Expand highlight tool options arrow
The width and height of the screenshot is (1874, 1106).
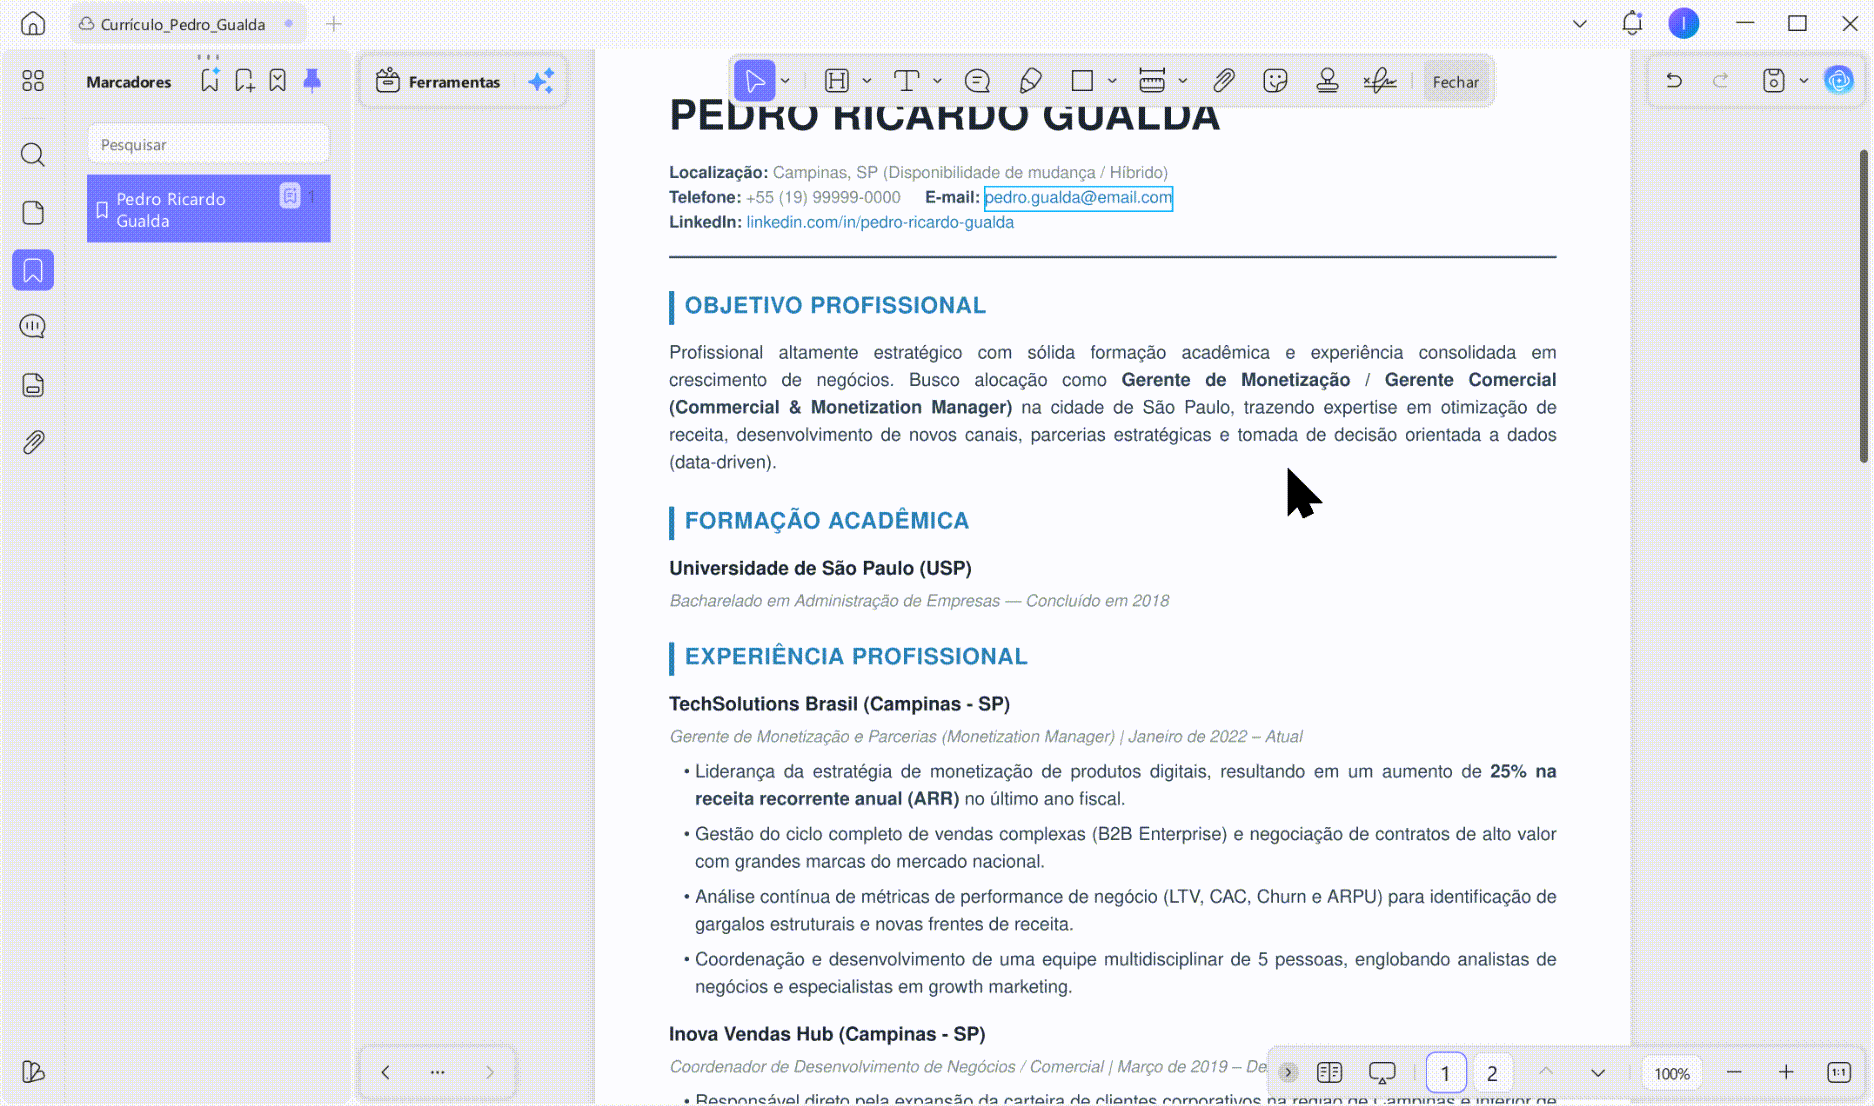(867, 81)
